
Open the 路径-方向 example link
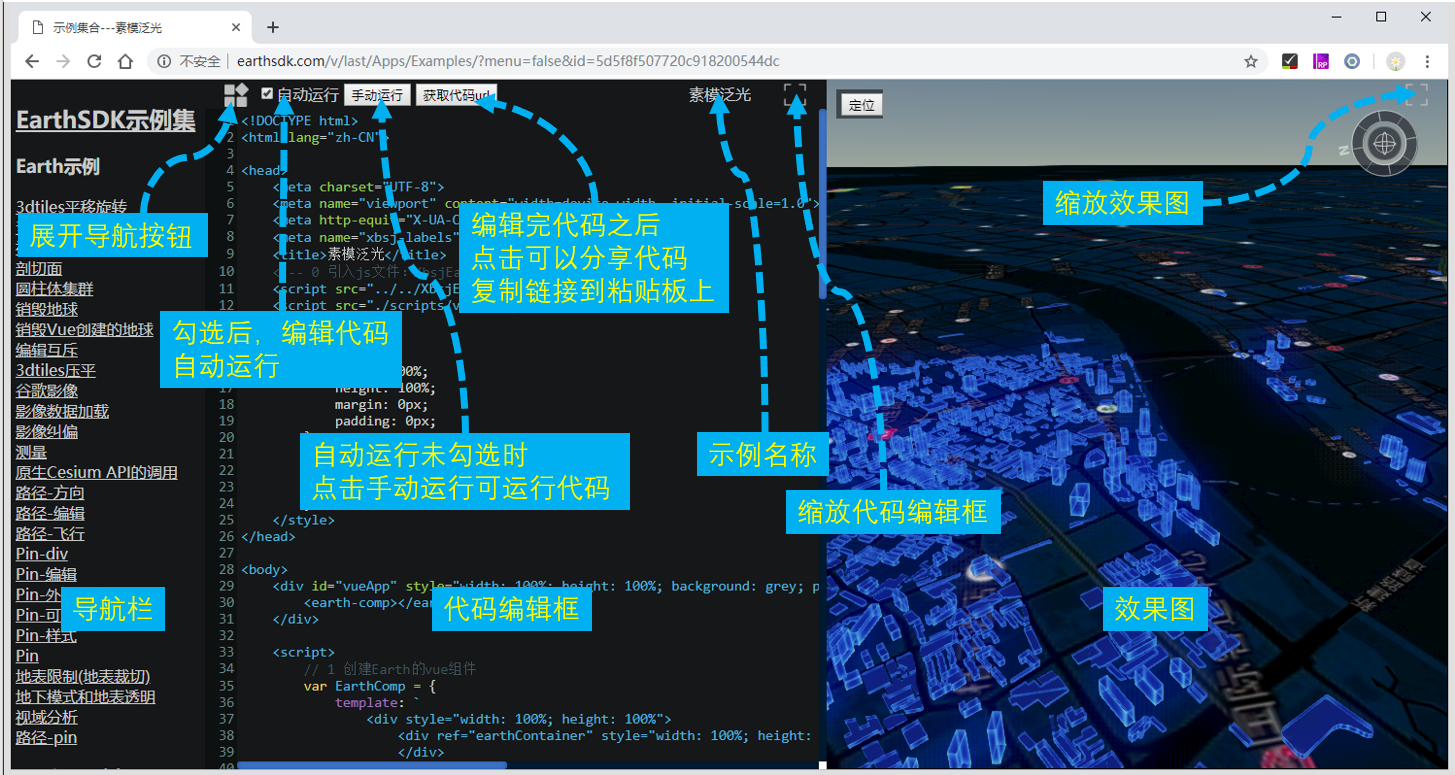(50, 492)
